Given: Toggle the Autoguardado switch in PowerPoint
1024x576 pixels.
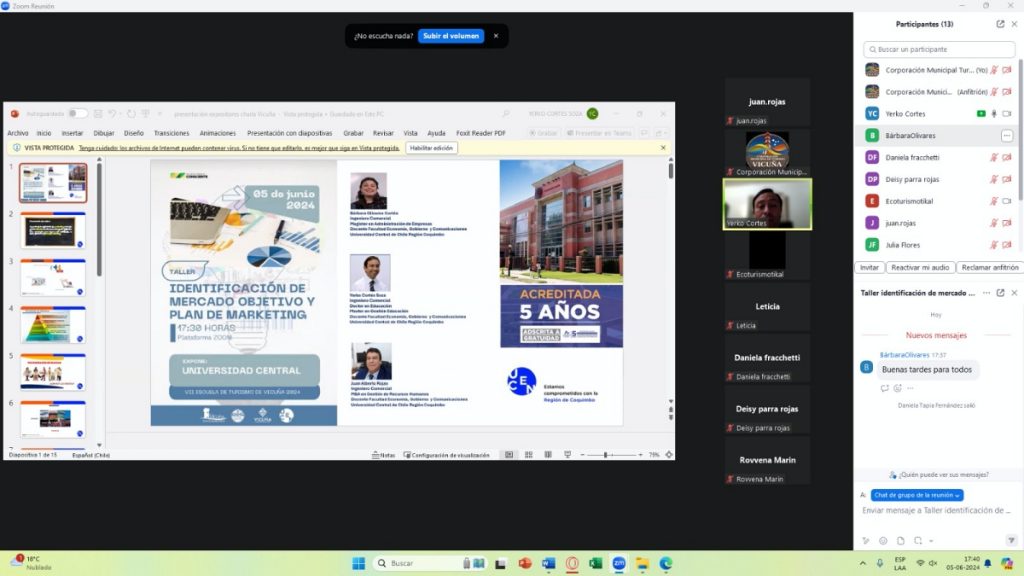Looking at the screenshot, I should 77,114.
